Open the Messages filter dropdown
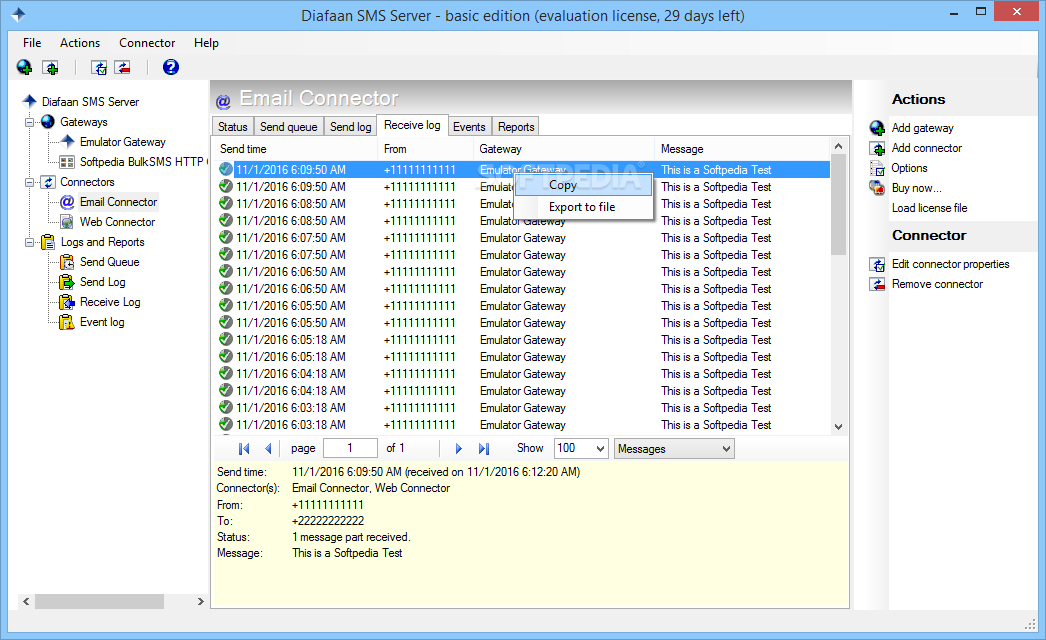 726,448
